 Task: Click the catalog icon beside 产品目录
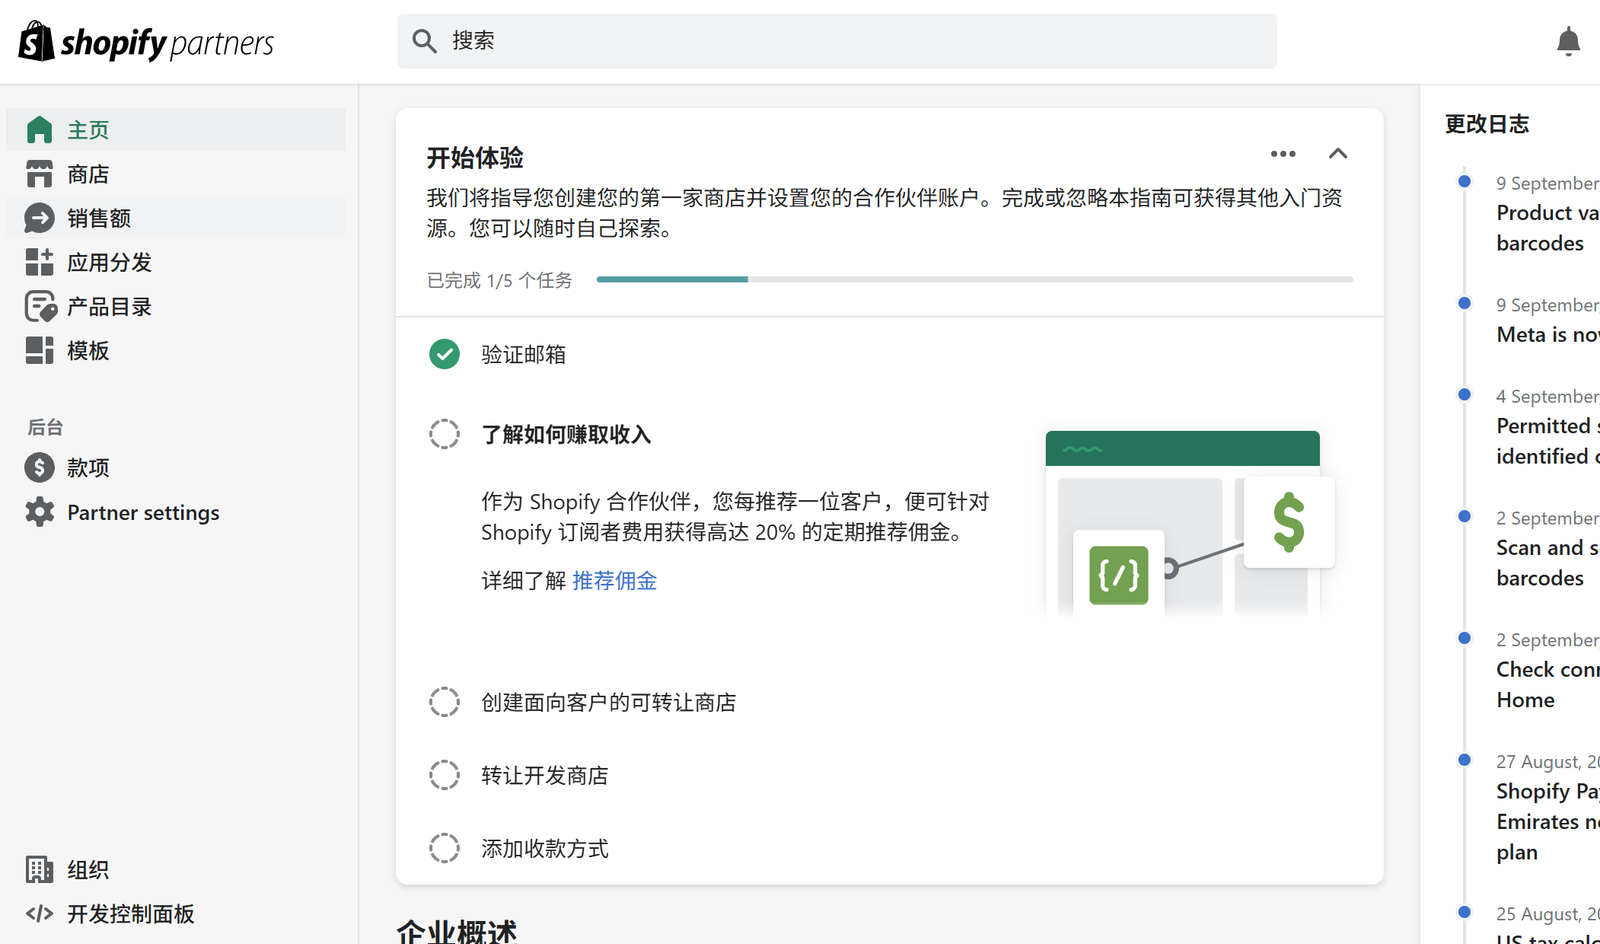40,306
